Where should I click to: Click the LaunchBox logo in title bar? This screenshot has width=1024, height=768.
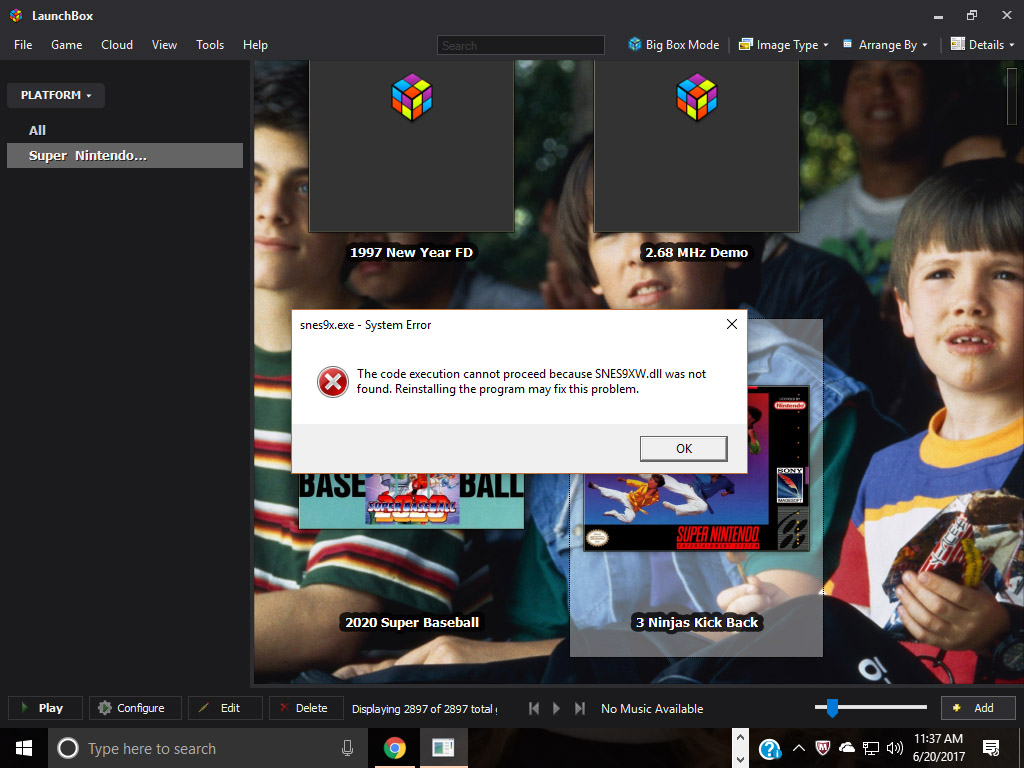16,16
